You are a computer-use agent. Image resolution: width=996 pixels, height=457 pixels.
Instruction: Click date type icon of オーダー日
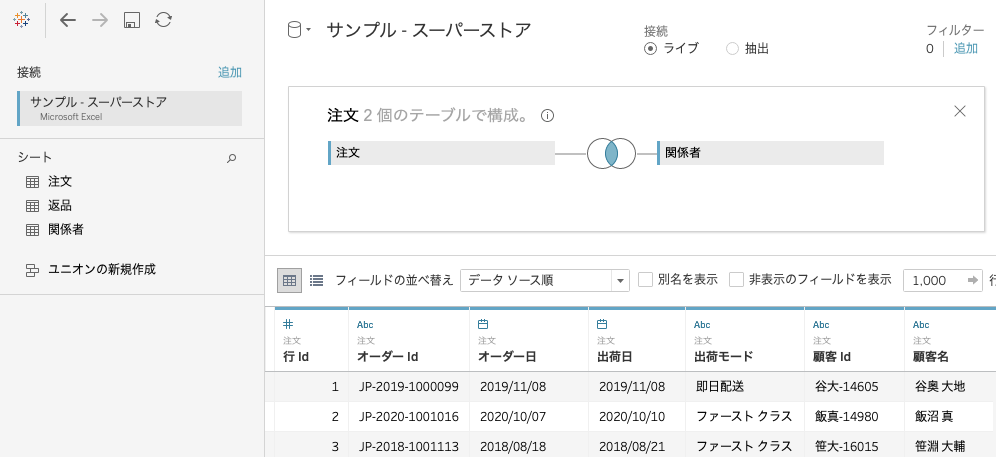tap(483, 324)
